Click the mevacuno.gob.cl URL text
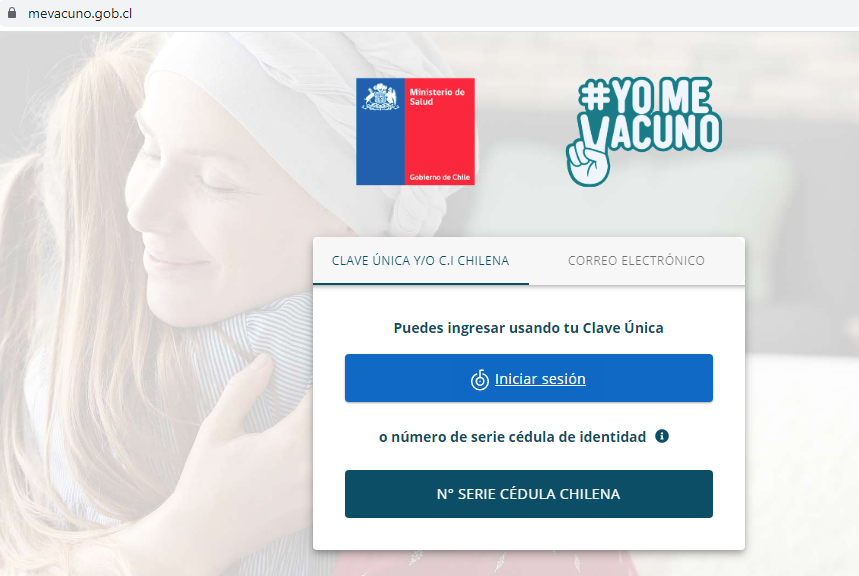 [80, 14]
